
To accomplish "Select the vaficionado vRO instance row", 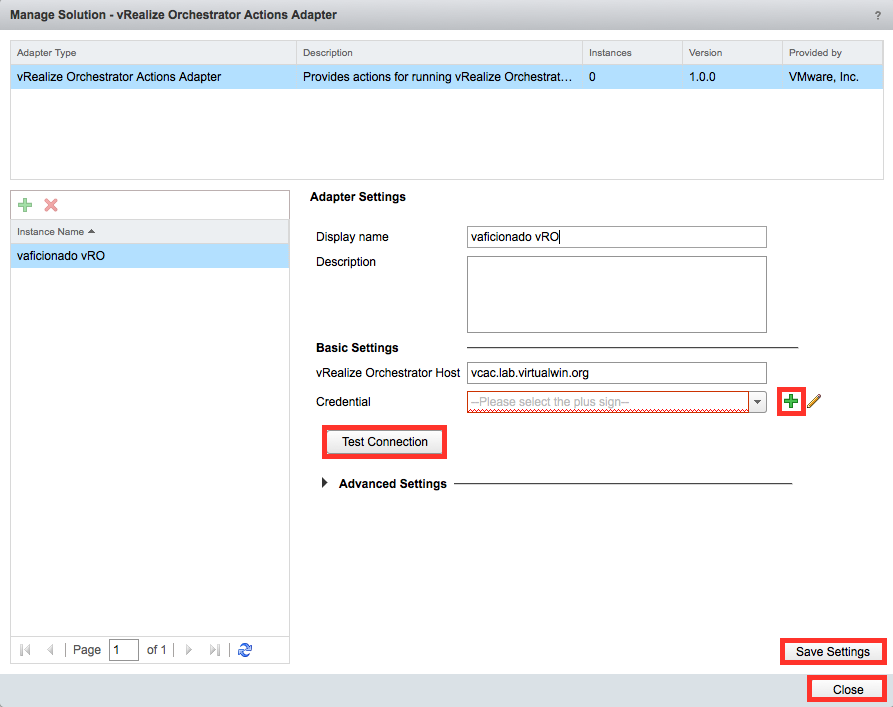I will coord(150,256).
